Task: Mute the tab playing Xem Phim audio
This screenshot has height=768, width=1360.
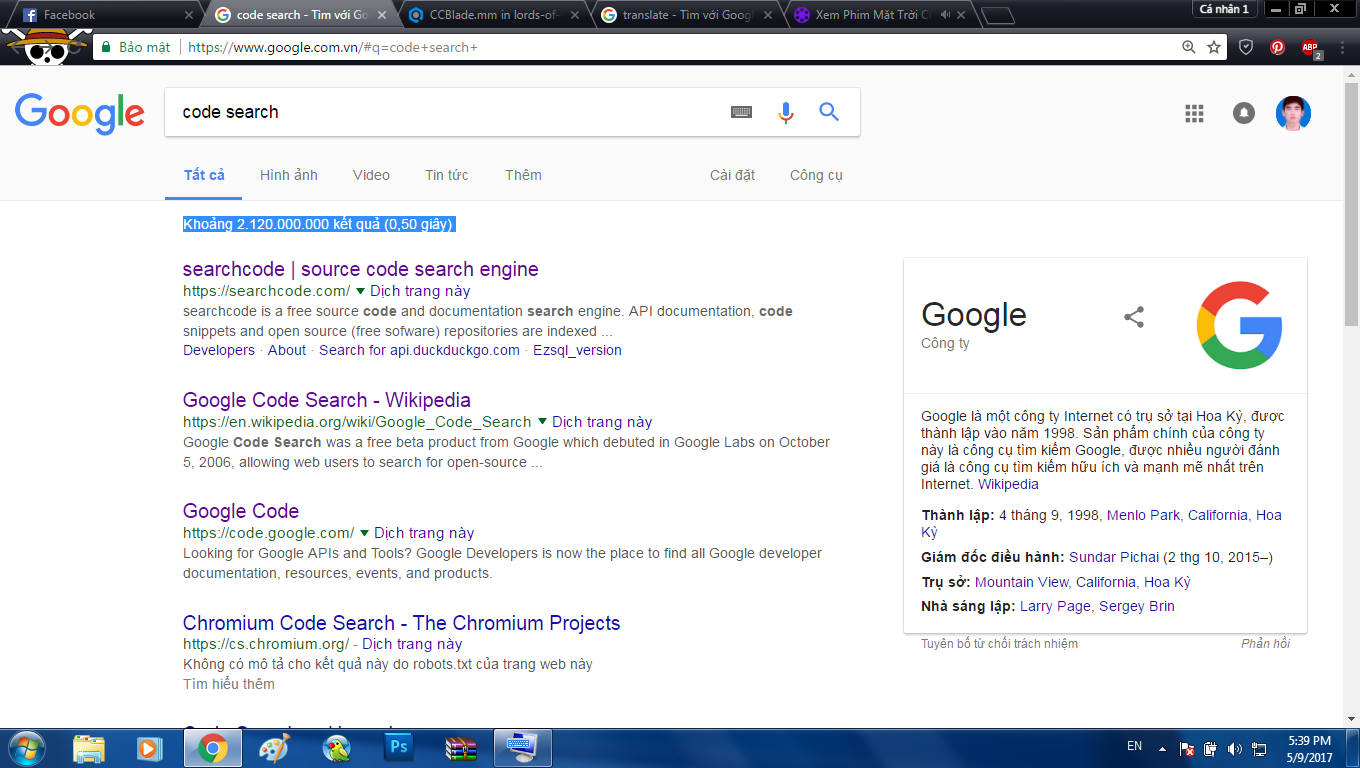Action: point(947,15)
